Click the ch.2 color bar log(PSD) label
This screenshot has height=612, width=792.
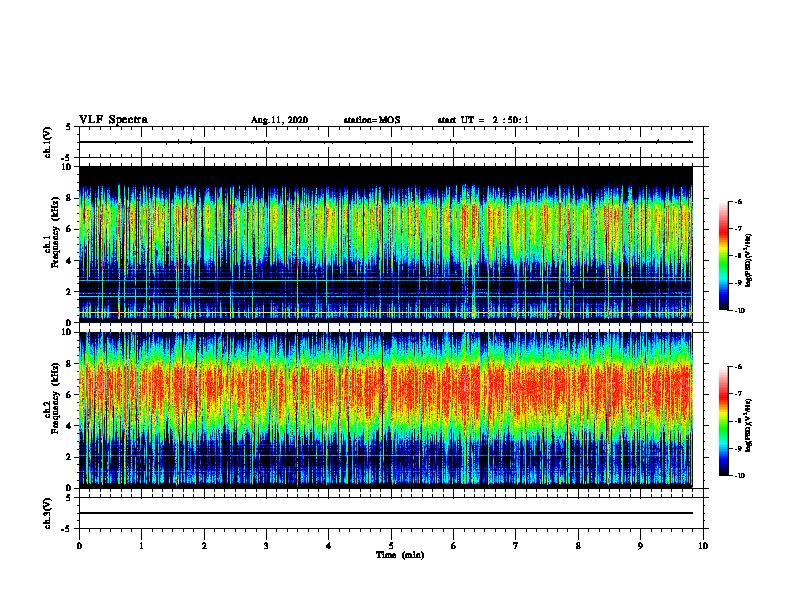pos(748,425)
